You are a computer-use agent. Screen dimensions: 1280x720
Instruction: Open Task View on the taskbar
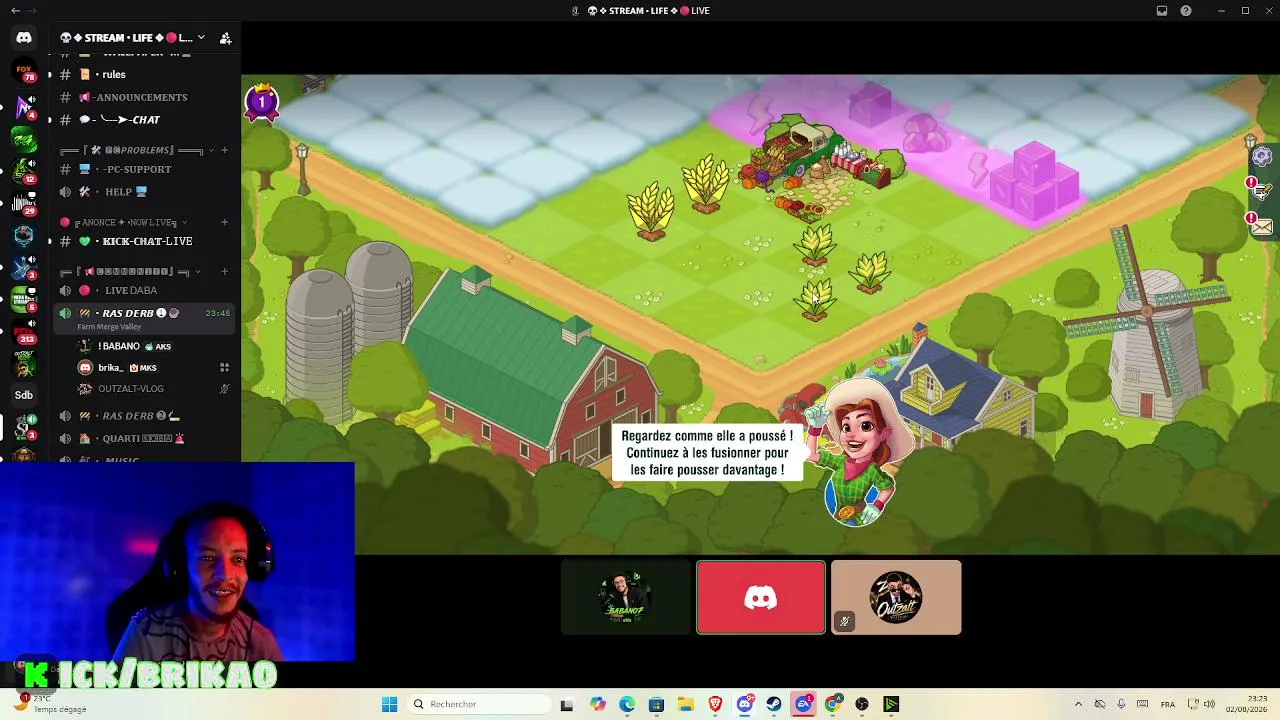click(x=567, y=704)
